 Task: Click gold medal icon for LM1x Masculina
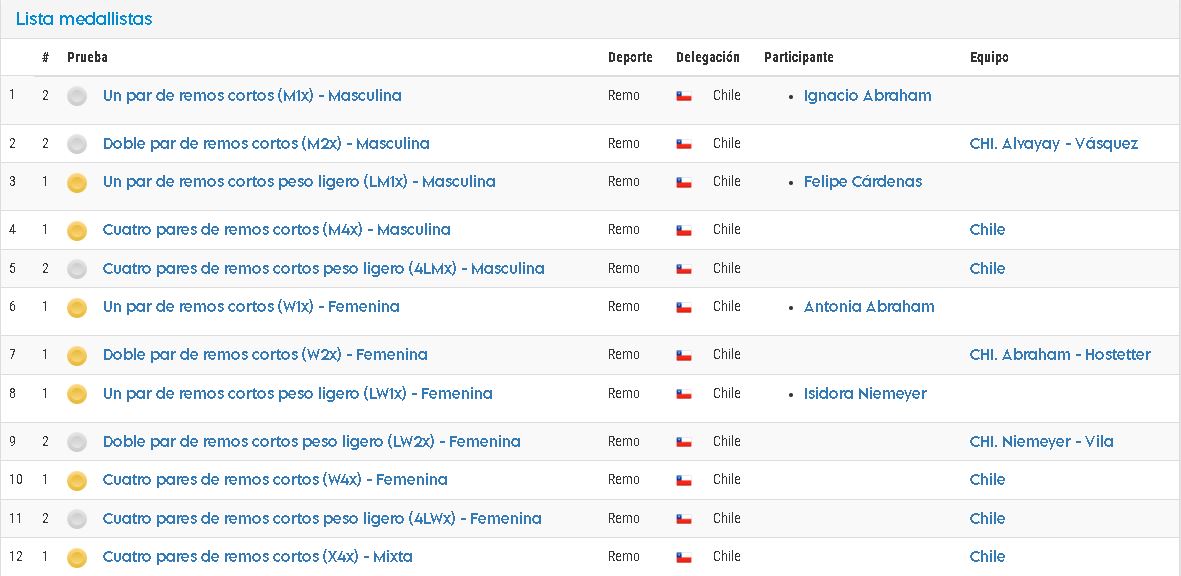pyautogui.click(x=77, y=183)
